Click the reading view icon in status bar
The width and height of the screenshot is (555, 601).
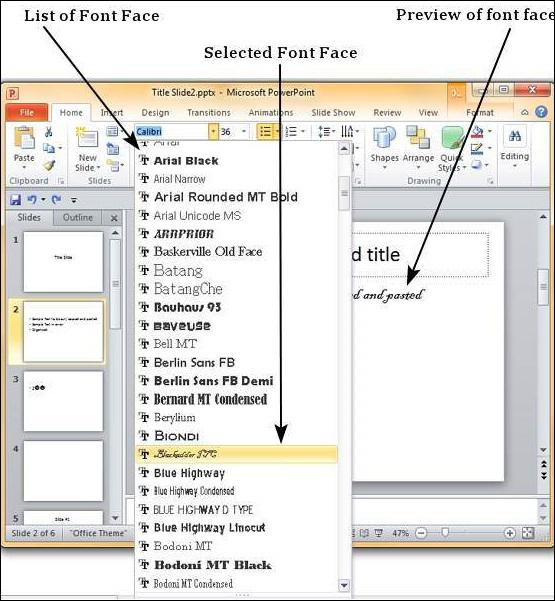(364, 533)
